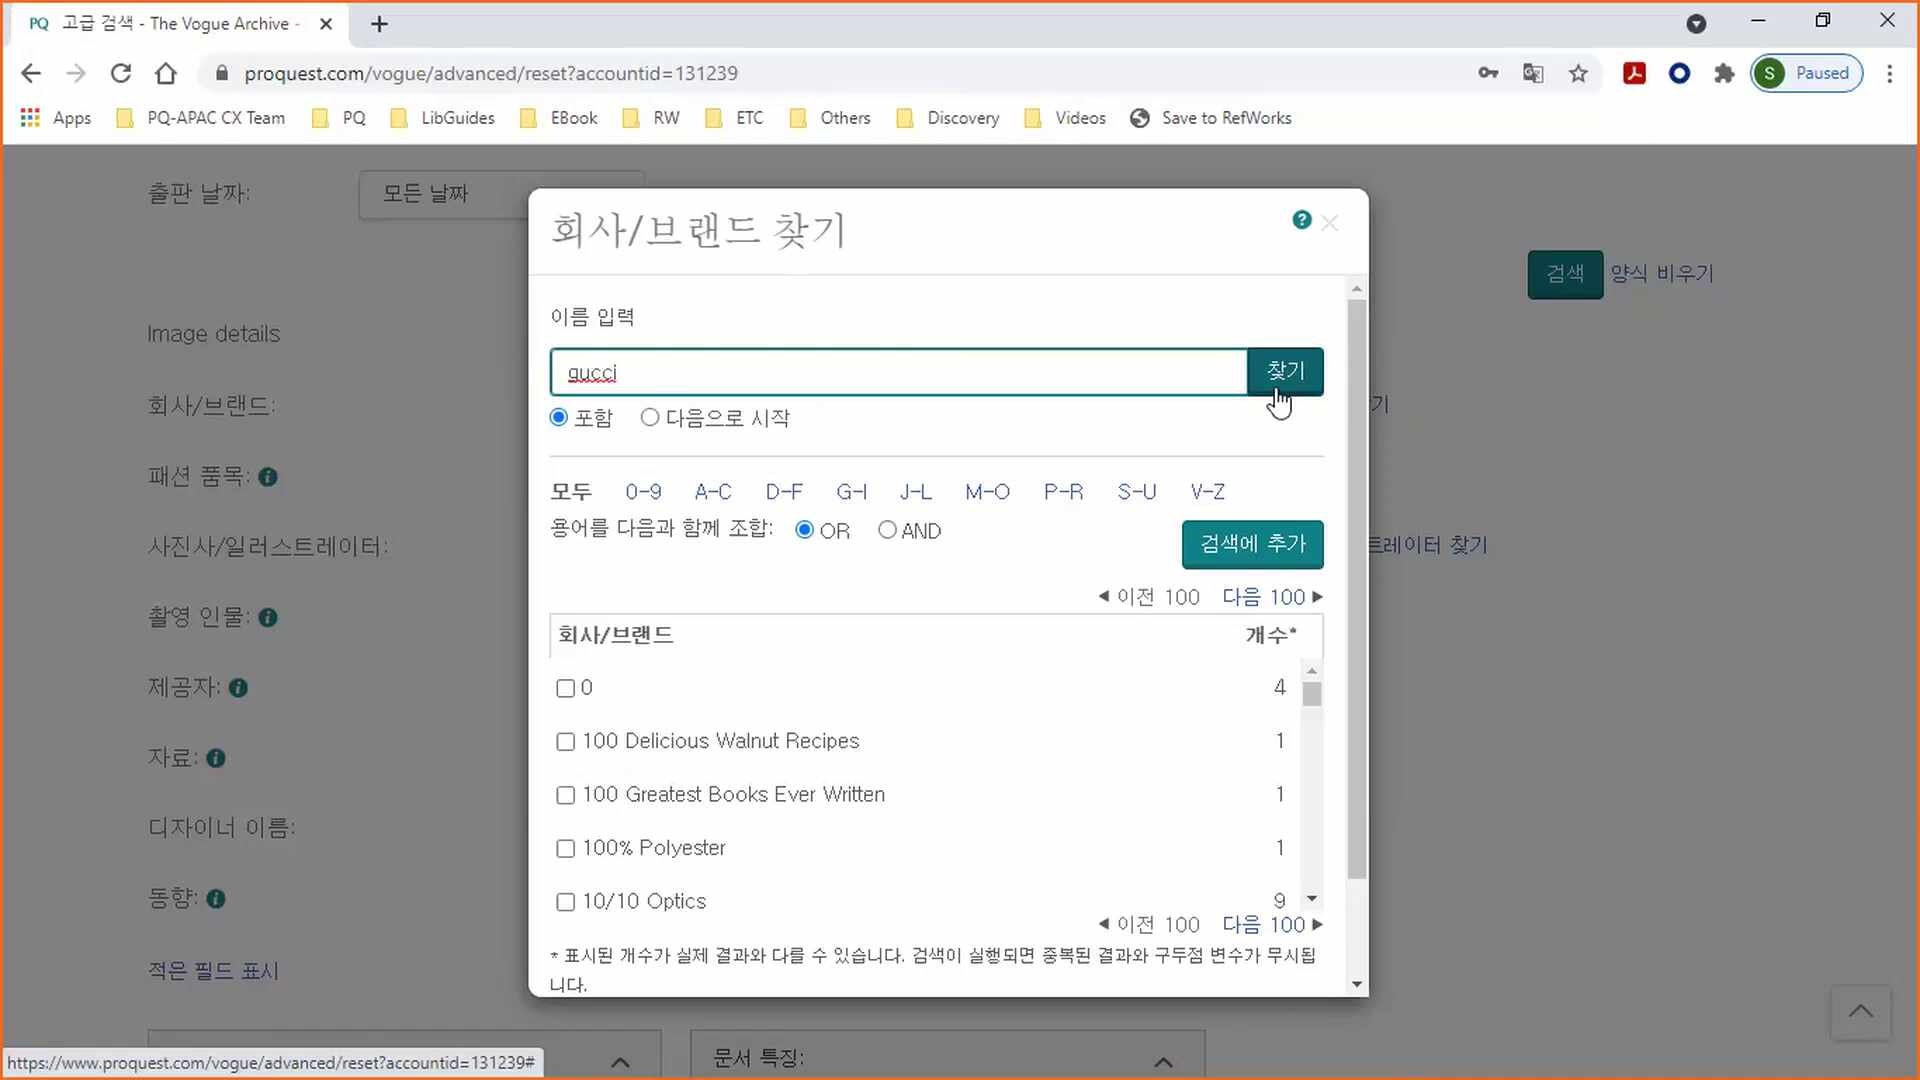Open the Videos bookmark folder
Screen dimensions: 1920x1080
pos(1066,118)
